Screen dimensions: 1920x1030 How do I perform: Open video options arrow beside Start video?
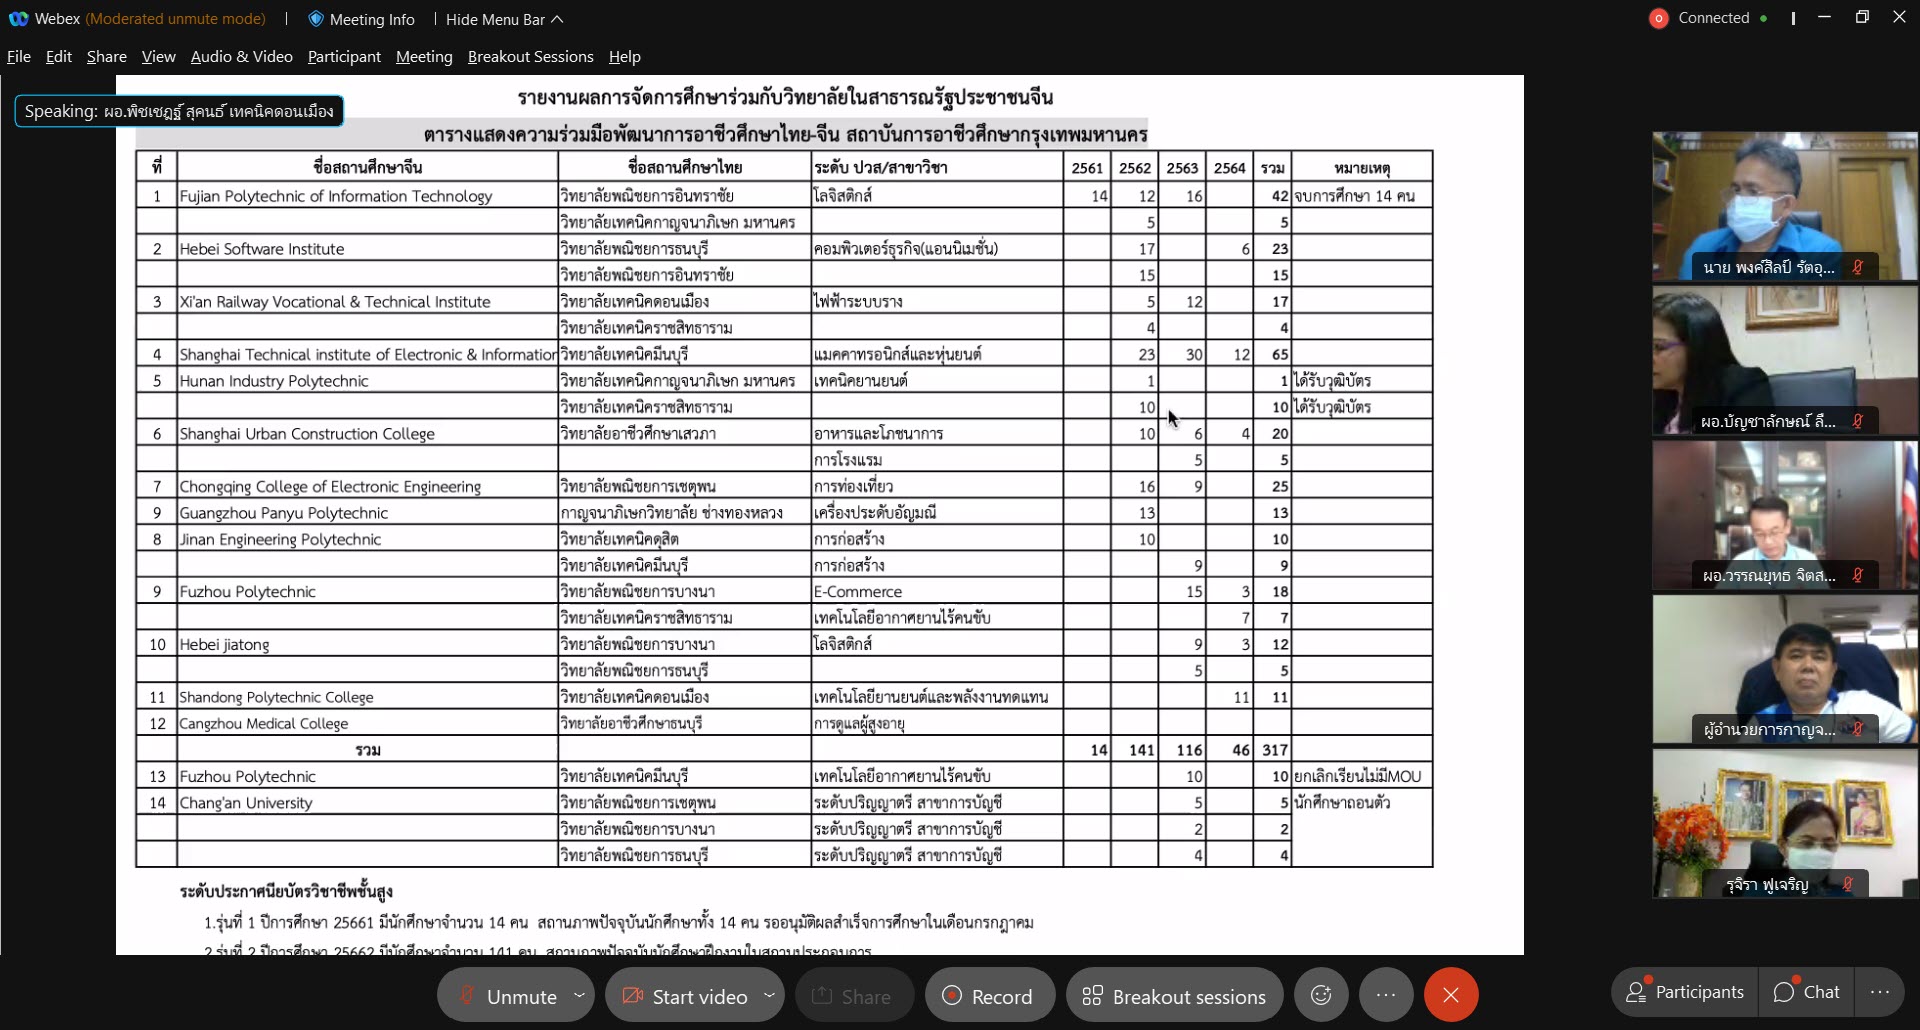[769, 996]
